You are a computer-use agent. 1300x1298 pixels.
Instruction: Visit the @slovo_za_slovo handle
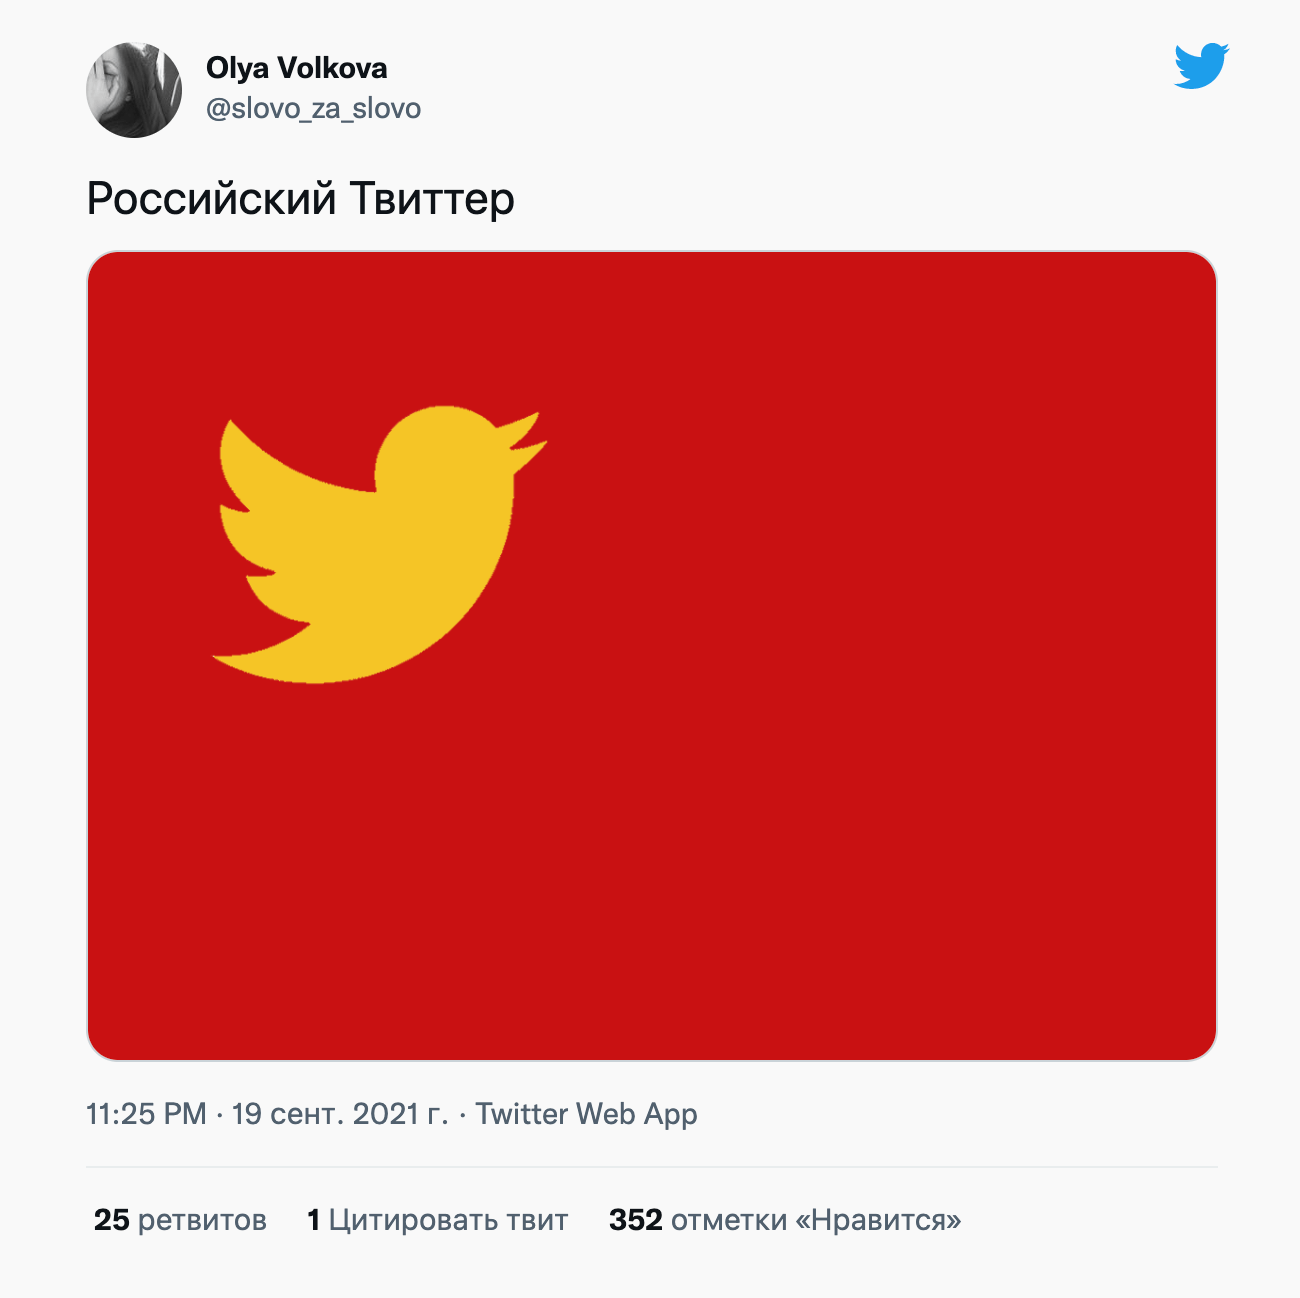pyautogui.click(x=313, y=108)
